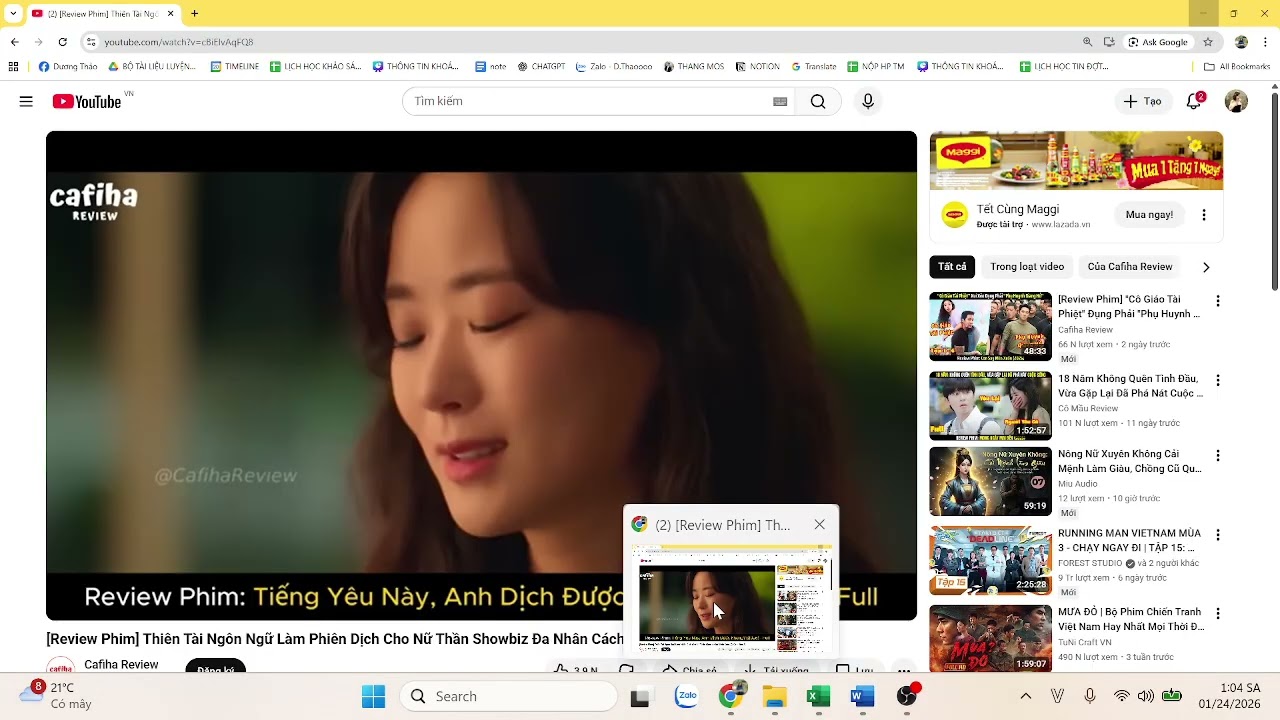Screen dimensions: 1280x720
Task: Open Excel from the taskbar
Action: coord(819,697)
